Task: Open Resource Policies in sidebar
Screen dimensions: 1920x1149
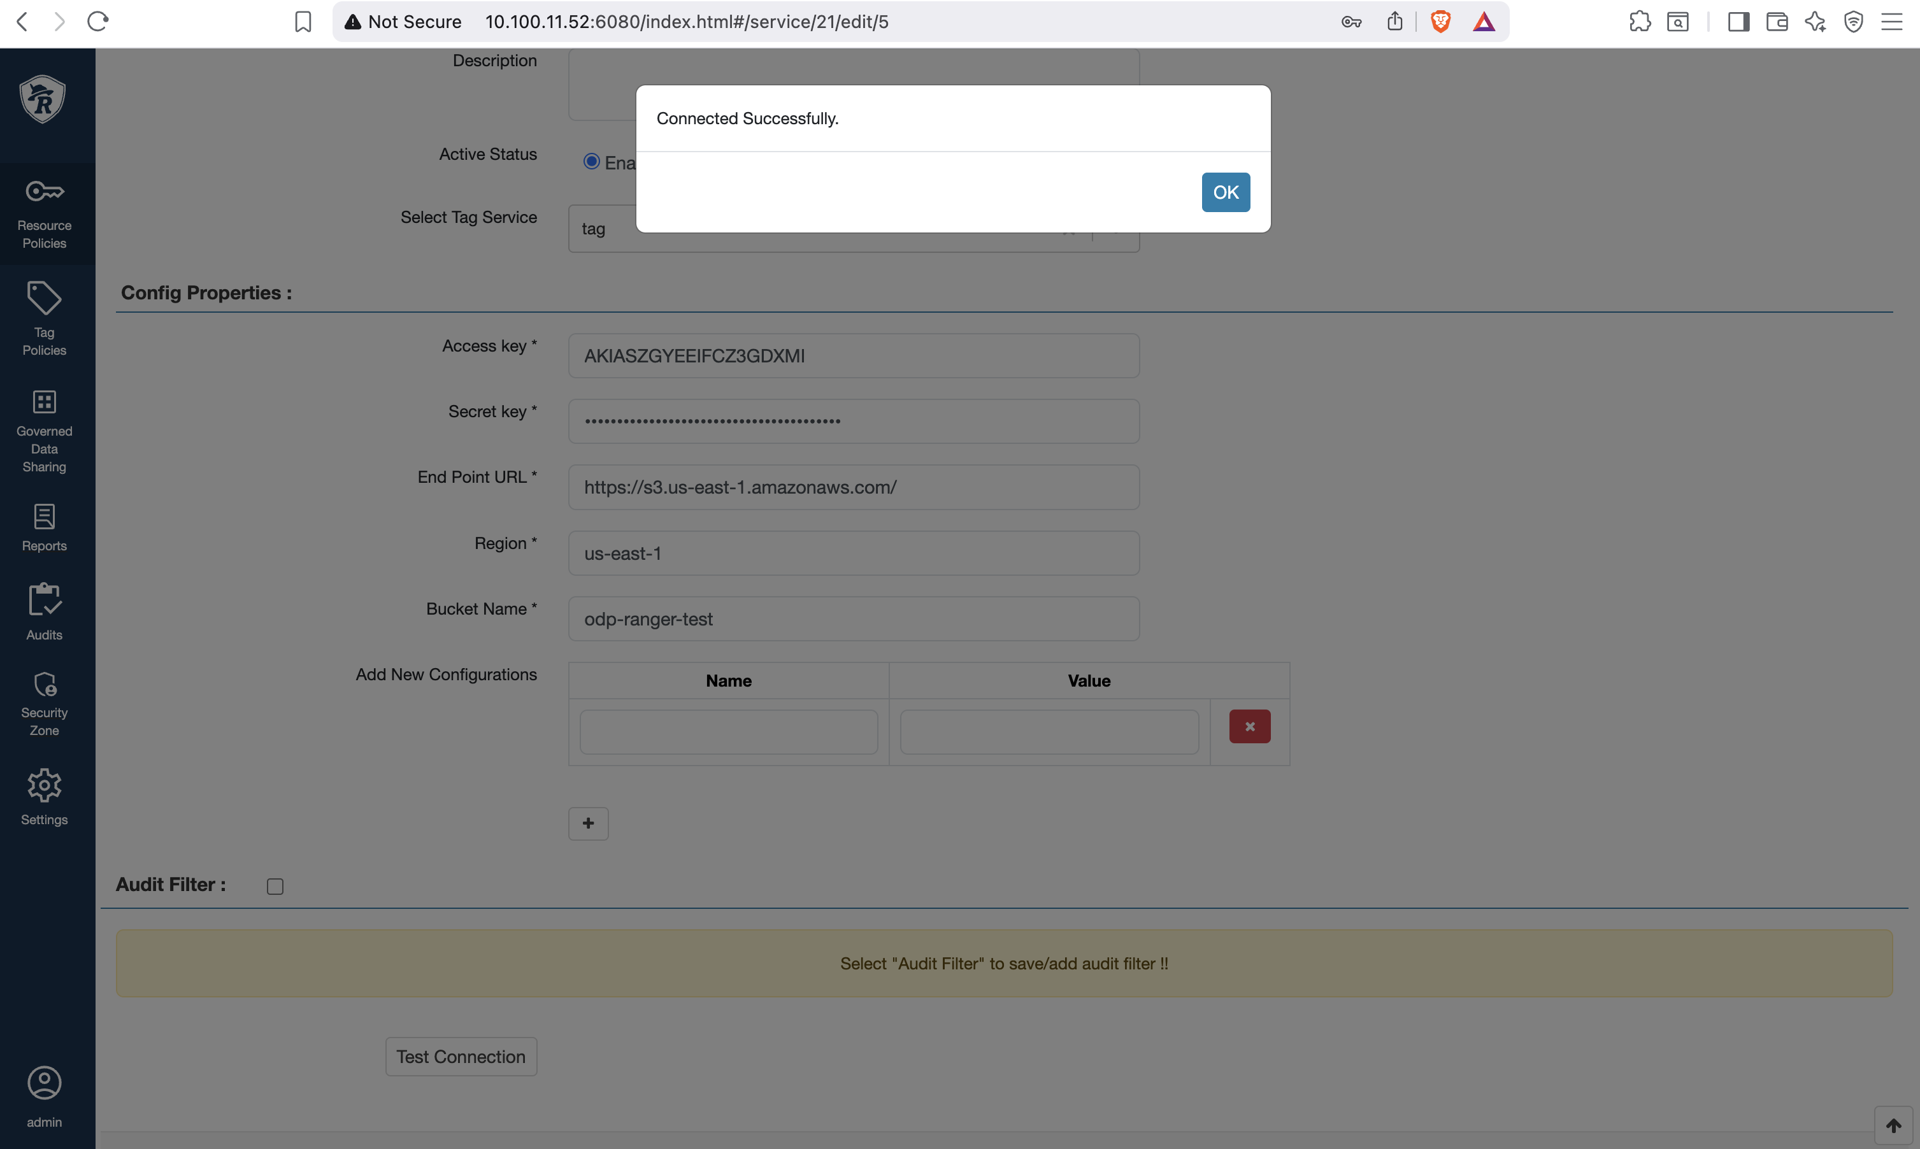Action: coord(44,213)
